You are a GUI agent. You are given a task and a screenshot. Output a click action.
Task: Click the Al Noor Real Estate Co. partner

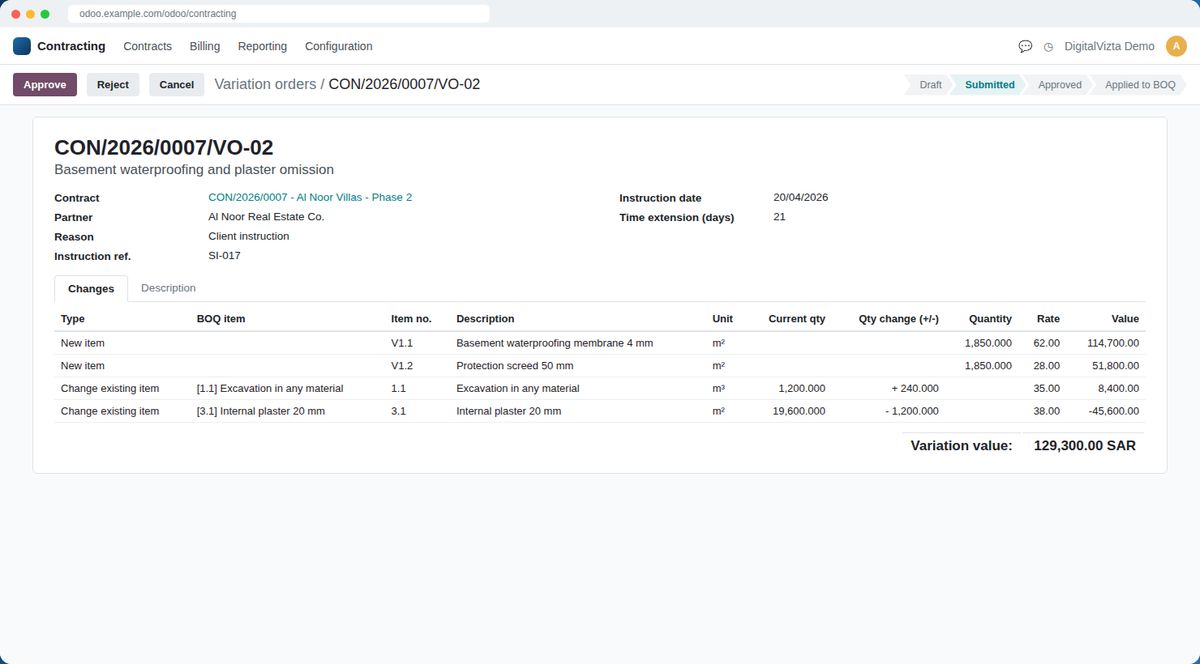266,217
